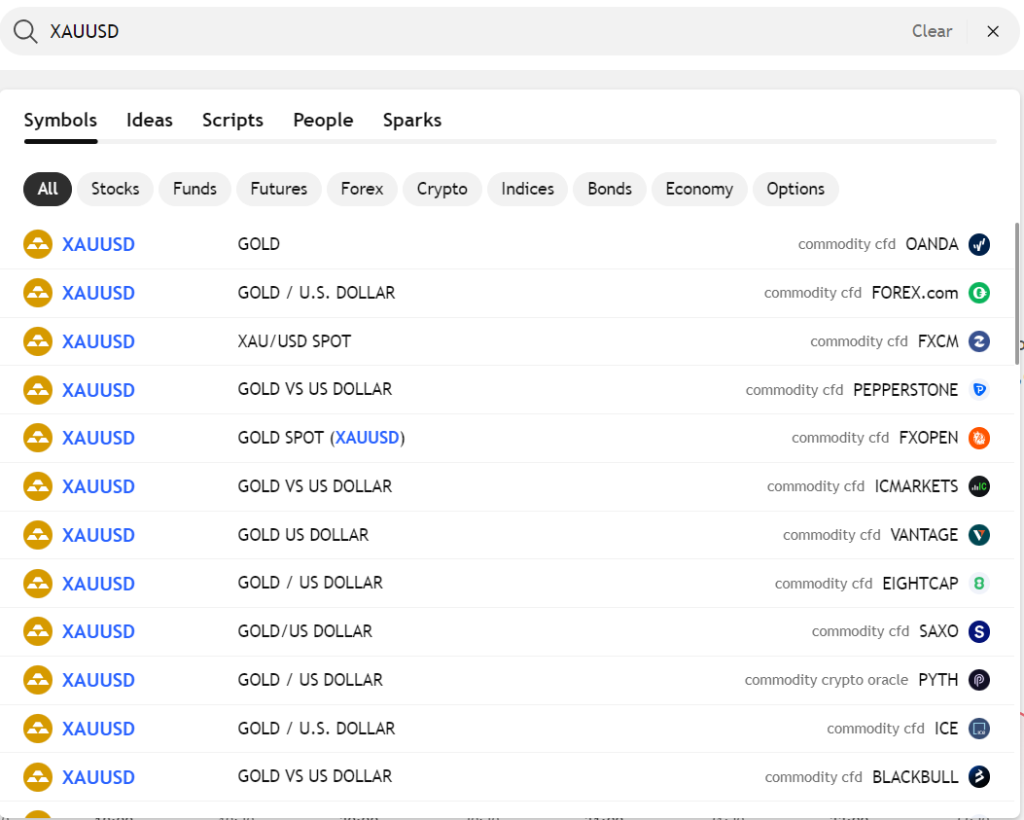
Task: Click the magnifying glass search icon
Action: pyautogui.click(x=25, y=31)
